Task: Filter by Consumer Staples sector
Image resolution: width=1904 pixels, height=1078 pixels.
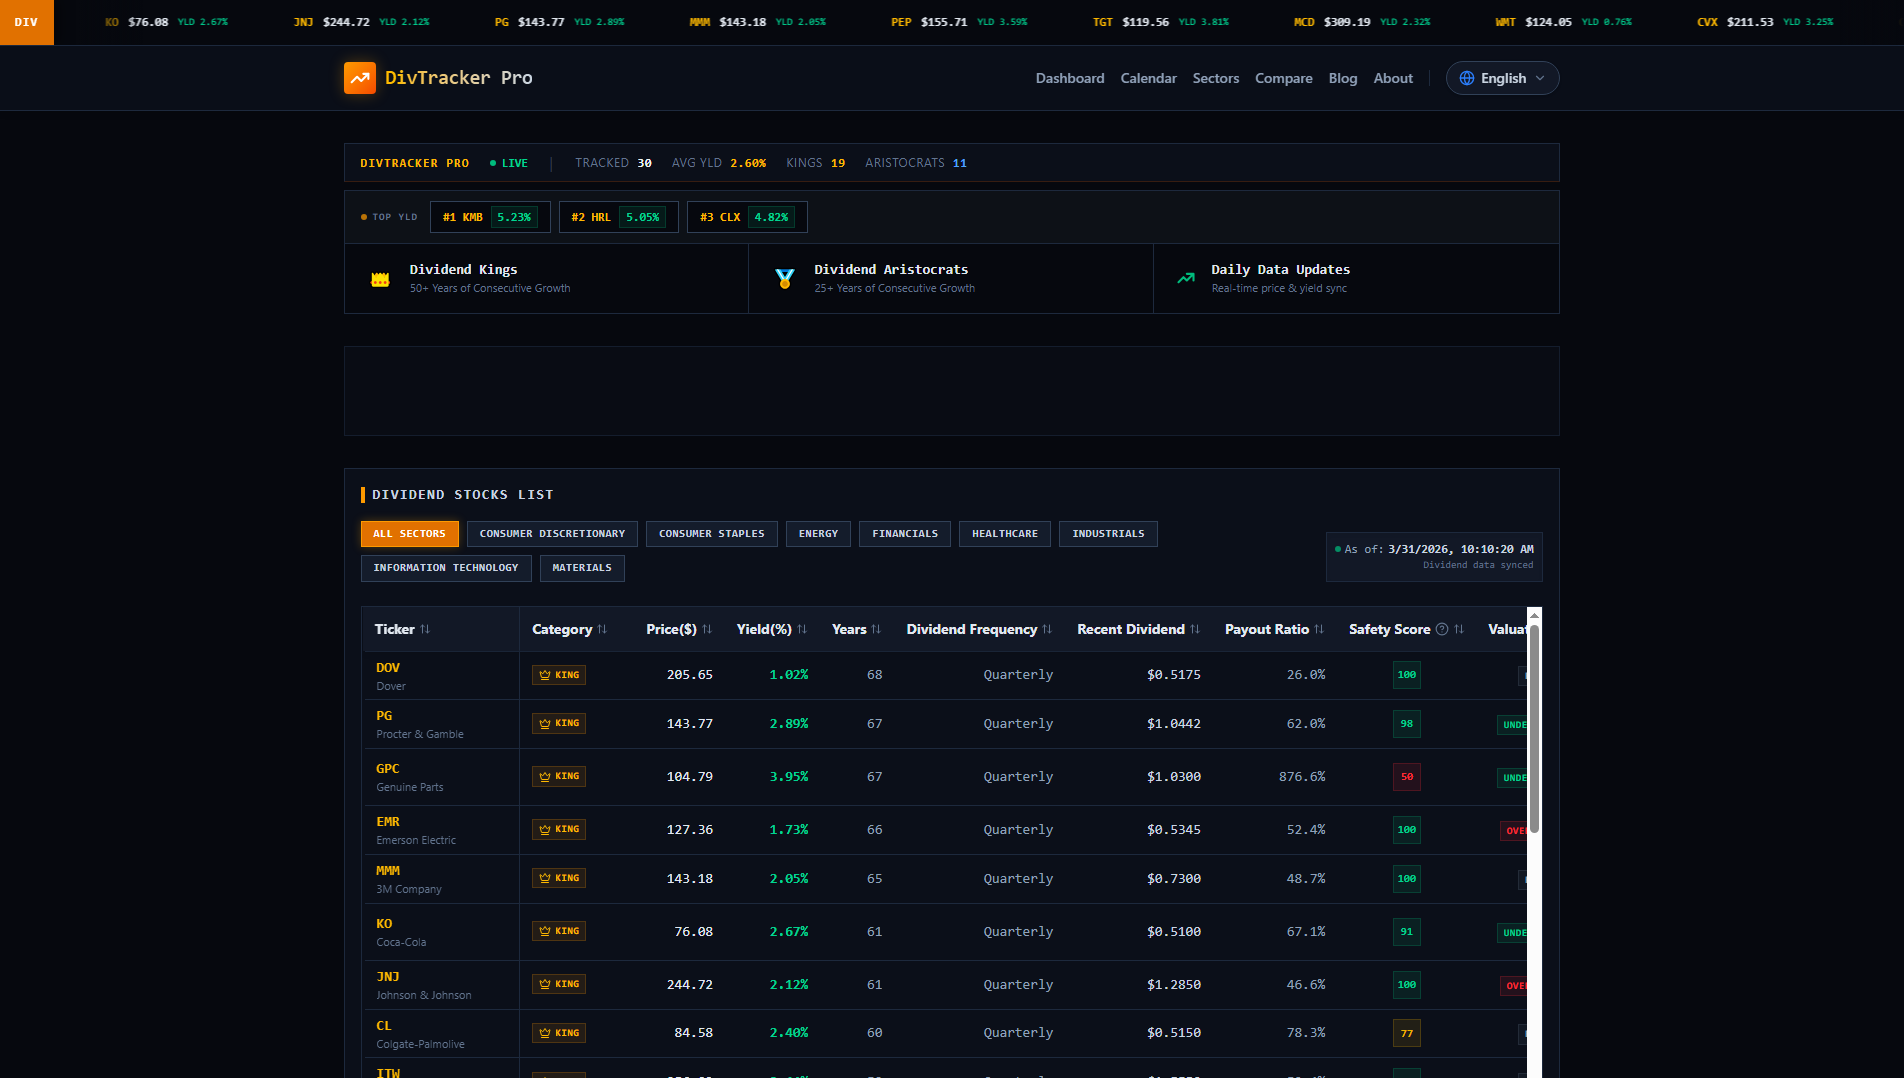Action: (x=712, y=534)
